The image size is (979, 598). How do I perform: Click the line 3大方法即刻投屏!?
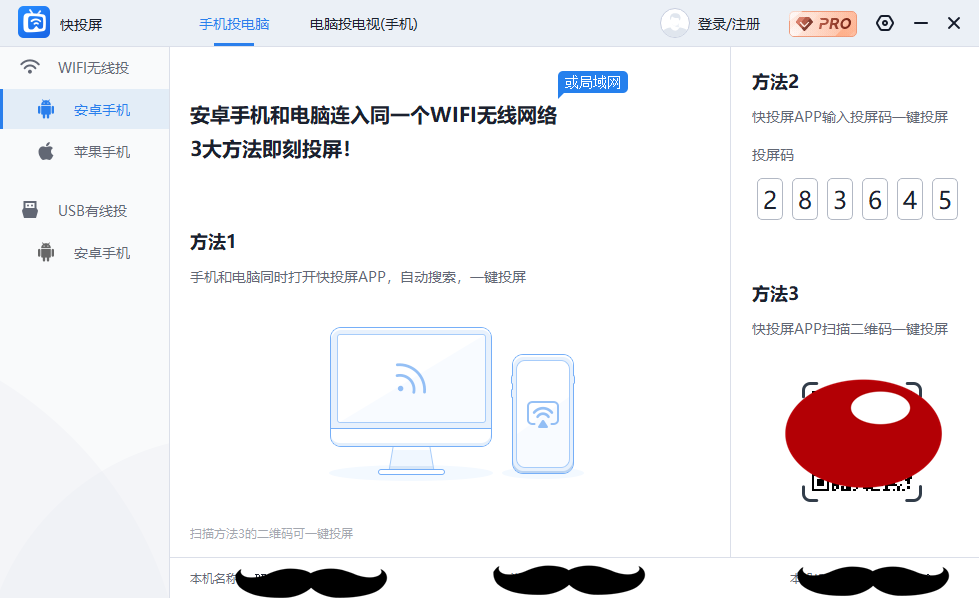pyautogui.click(x=270, y=149)
